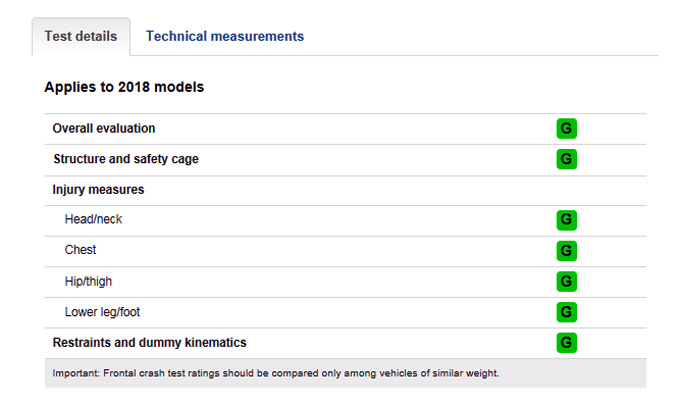Viewport: 680px width, 405px height.
Task: Select the Head/neck Good rating icon
Action: (x=566, y=220)
